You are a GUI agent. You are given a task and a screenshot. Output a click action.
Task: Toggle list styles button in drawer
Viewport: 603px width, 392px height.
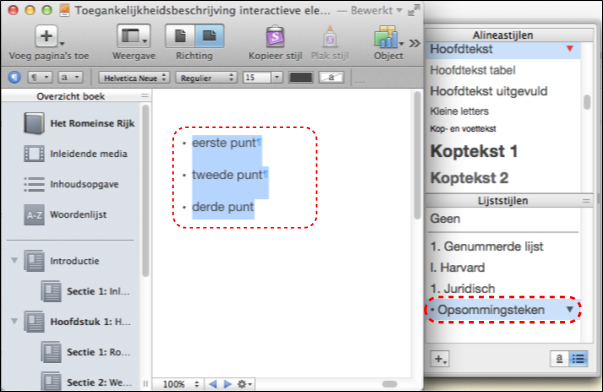(x=578, y=359)
